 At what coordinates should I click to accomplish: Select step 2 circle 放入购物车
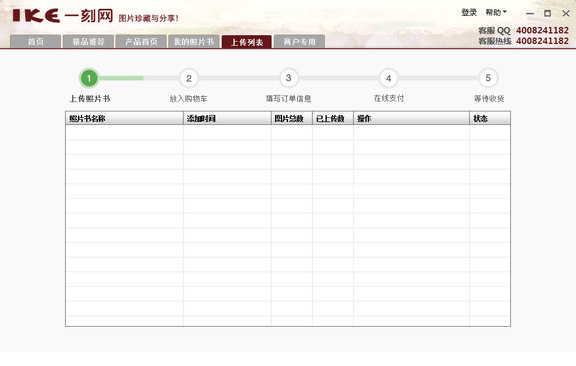click(189, 78)
